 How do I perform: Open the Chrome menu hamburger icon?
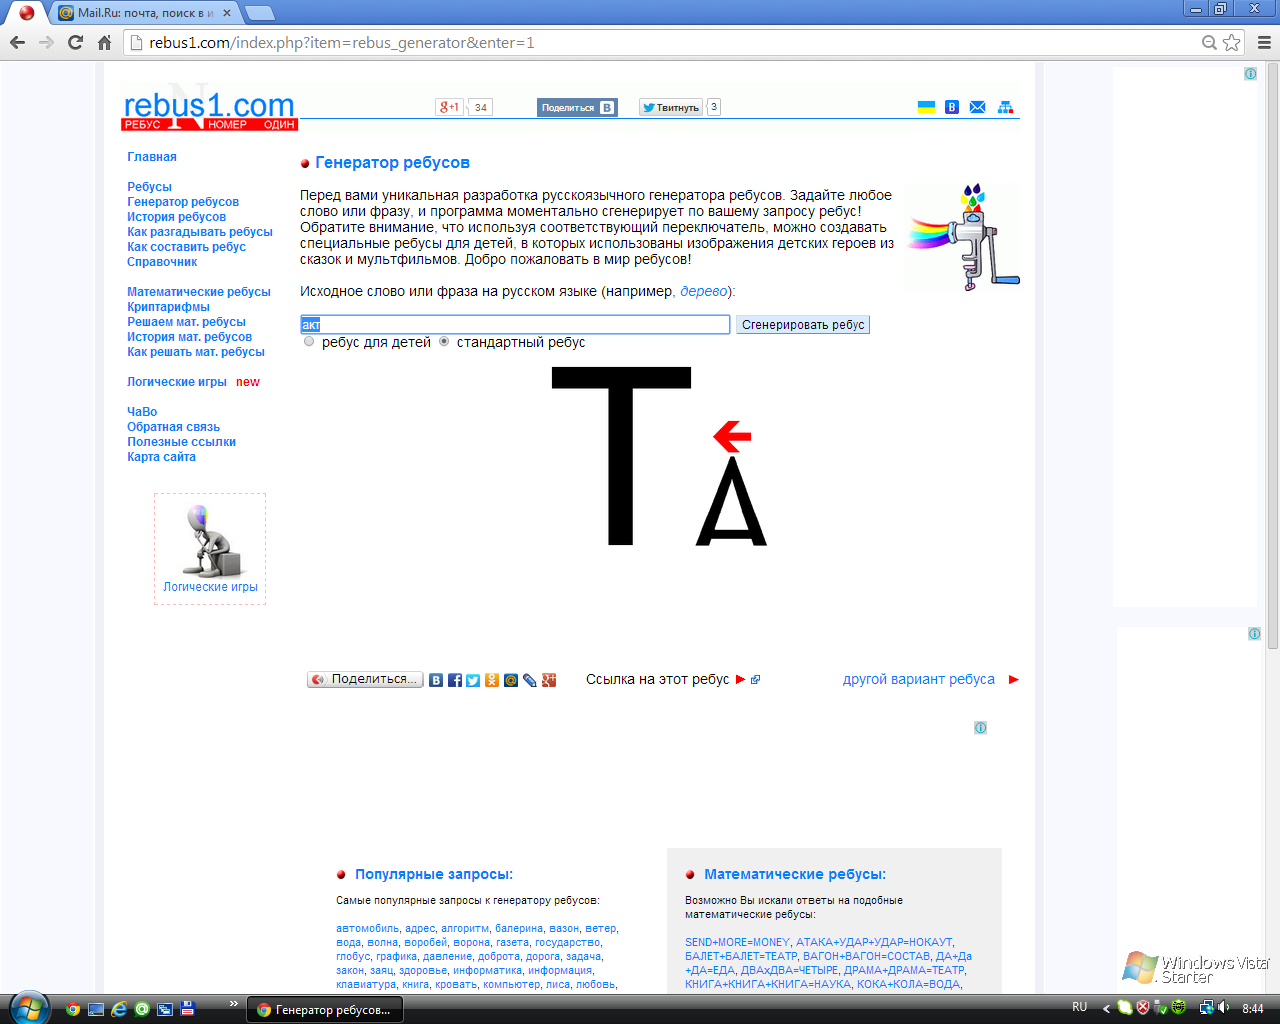tap(1264, 42)
